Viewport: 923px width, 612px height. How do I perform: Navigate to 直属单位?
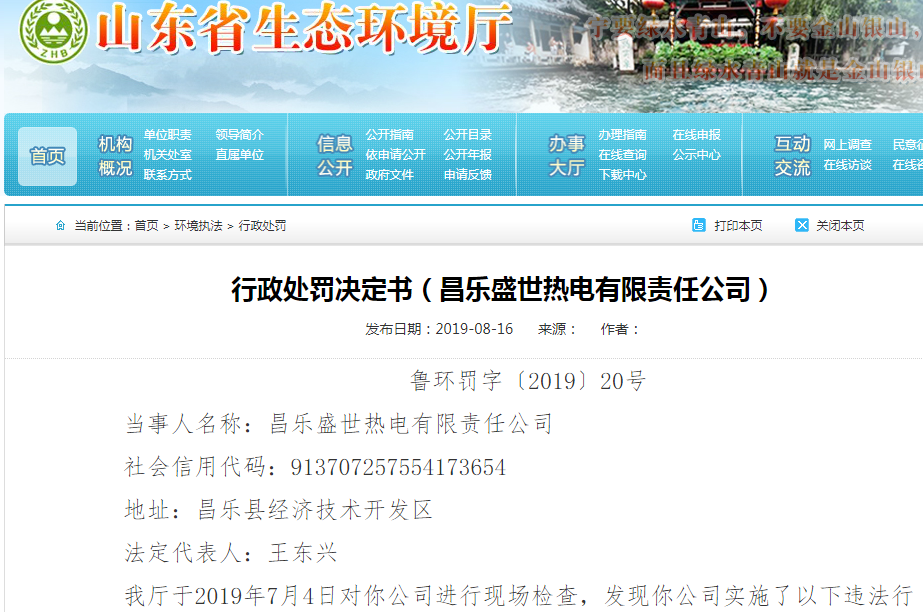pyautogui.click(x=240, y=155)
